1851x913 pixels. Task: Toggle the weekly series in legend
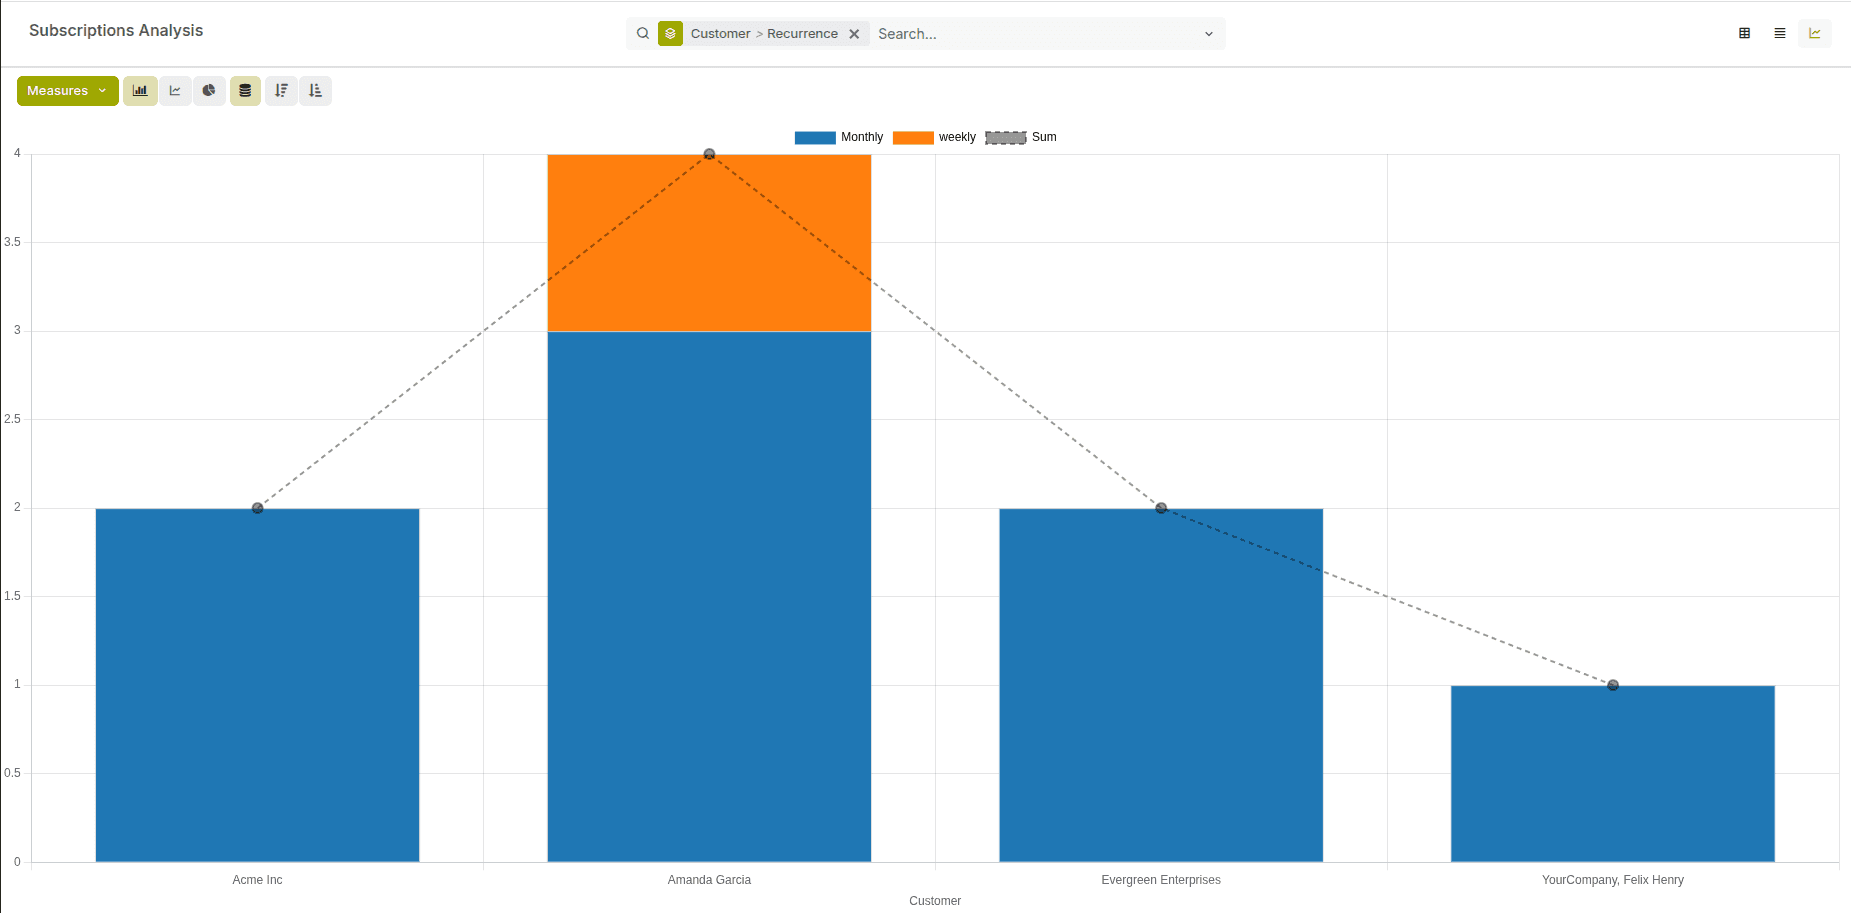[x=934, y=137]
